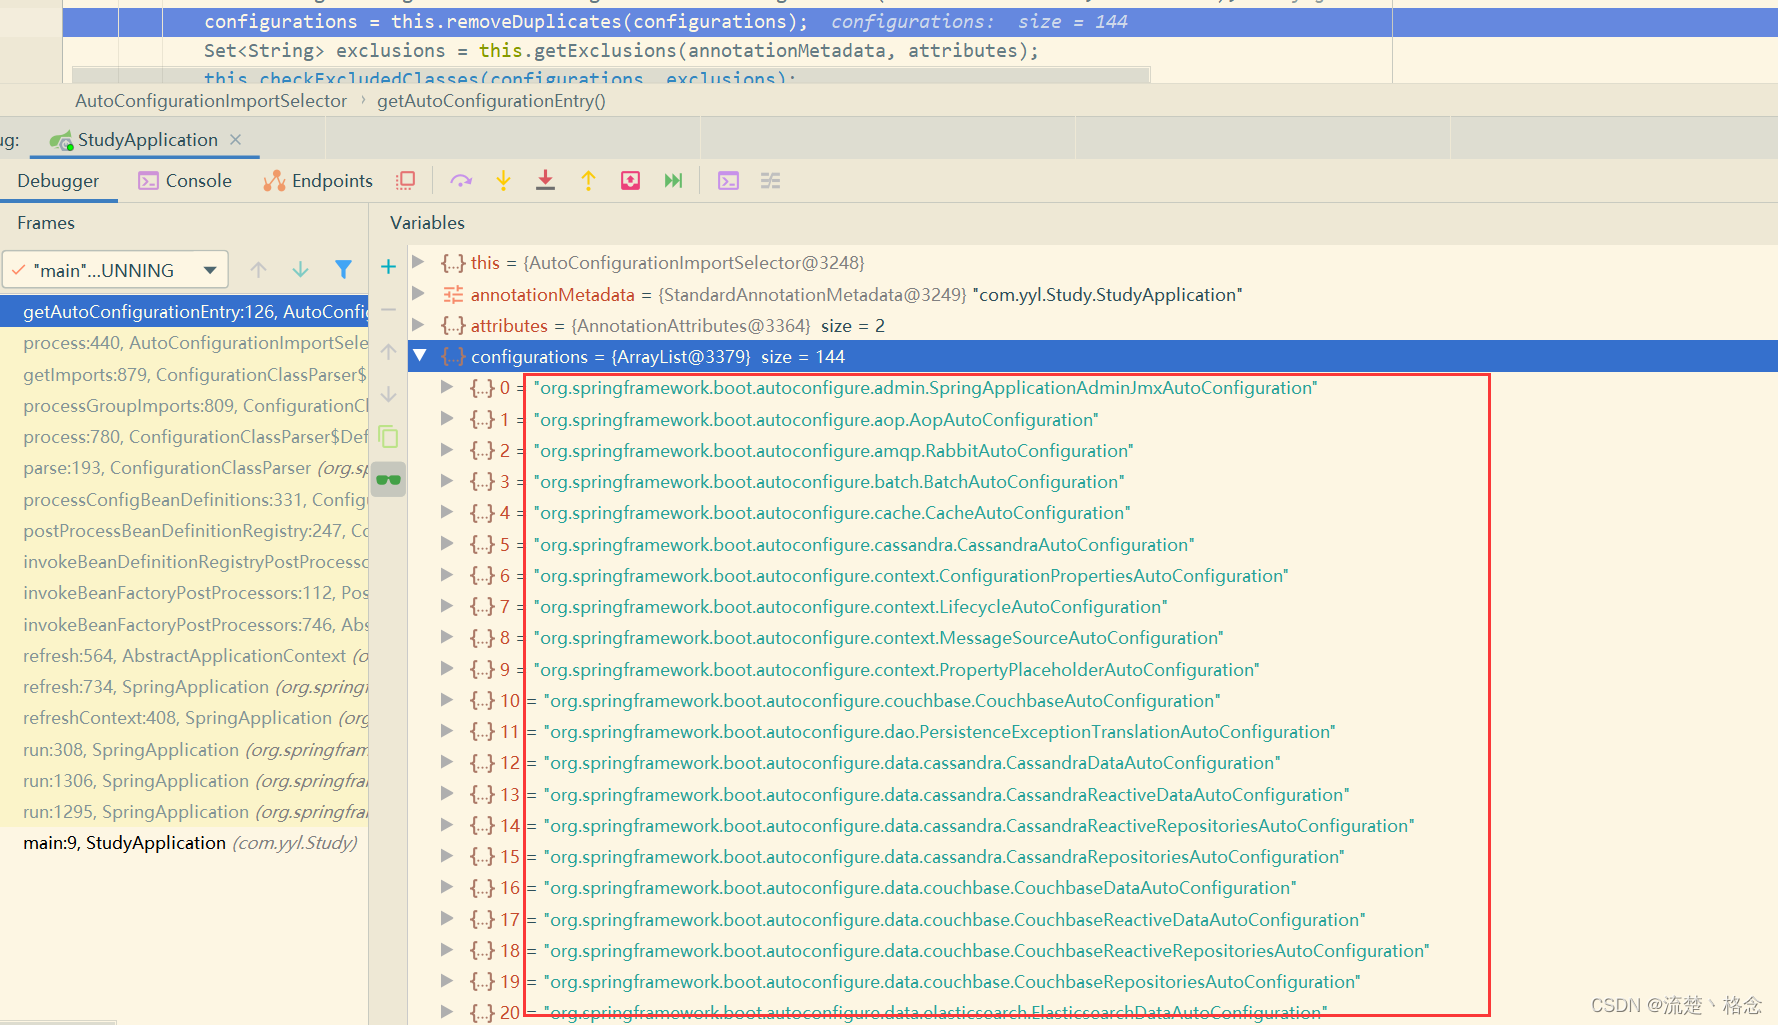The width and height of the screenshot is (1778, 1025).
Task: Click the New Watch plus icon
Action: click(388, 266)
